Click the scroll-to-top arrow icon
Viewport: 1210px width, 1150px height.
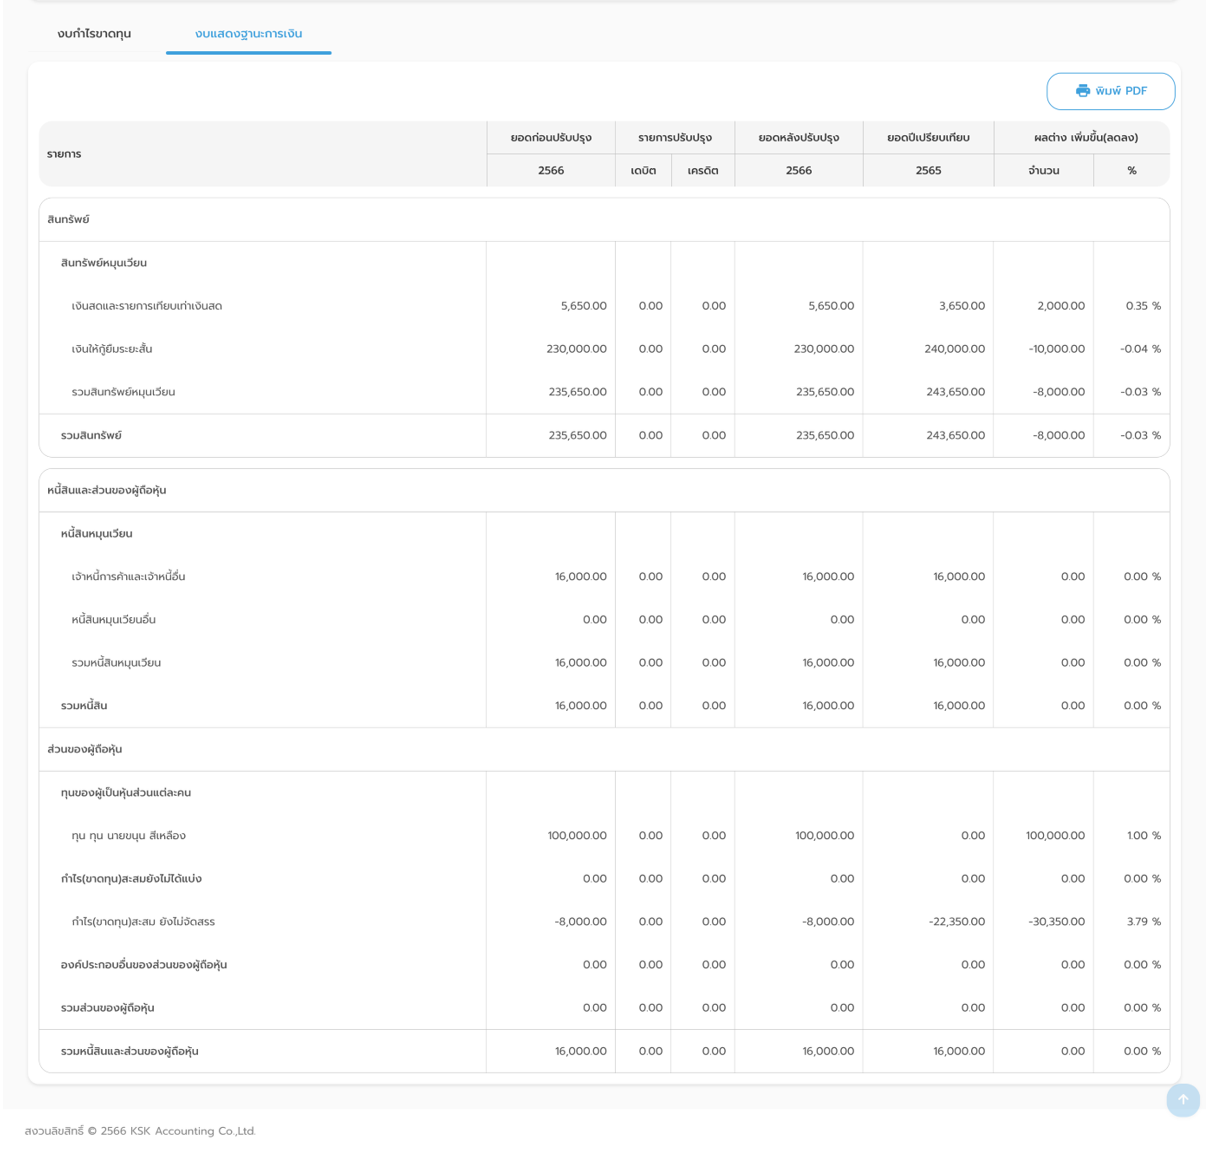pos(1183,1099)
